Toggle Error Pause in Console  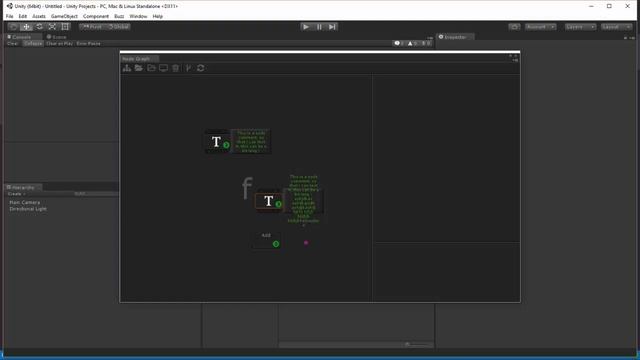point(88,43)
